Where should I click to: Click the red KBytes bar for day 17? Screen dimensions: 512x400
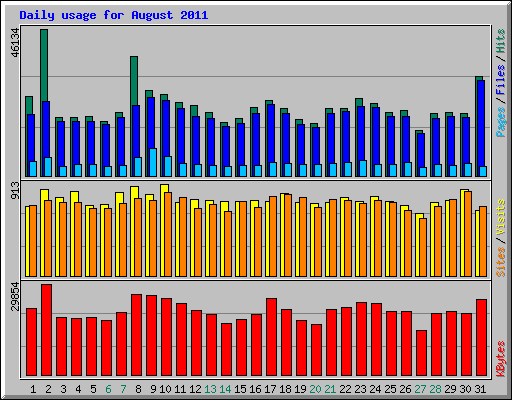[272, 337]
